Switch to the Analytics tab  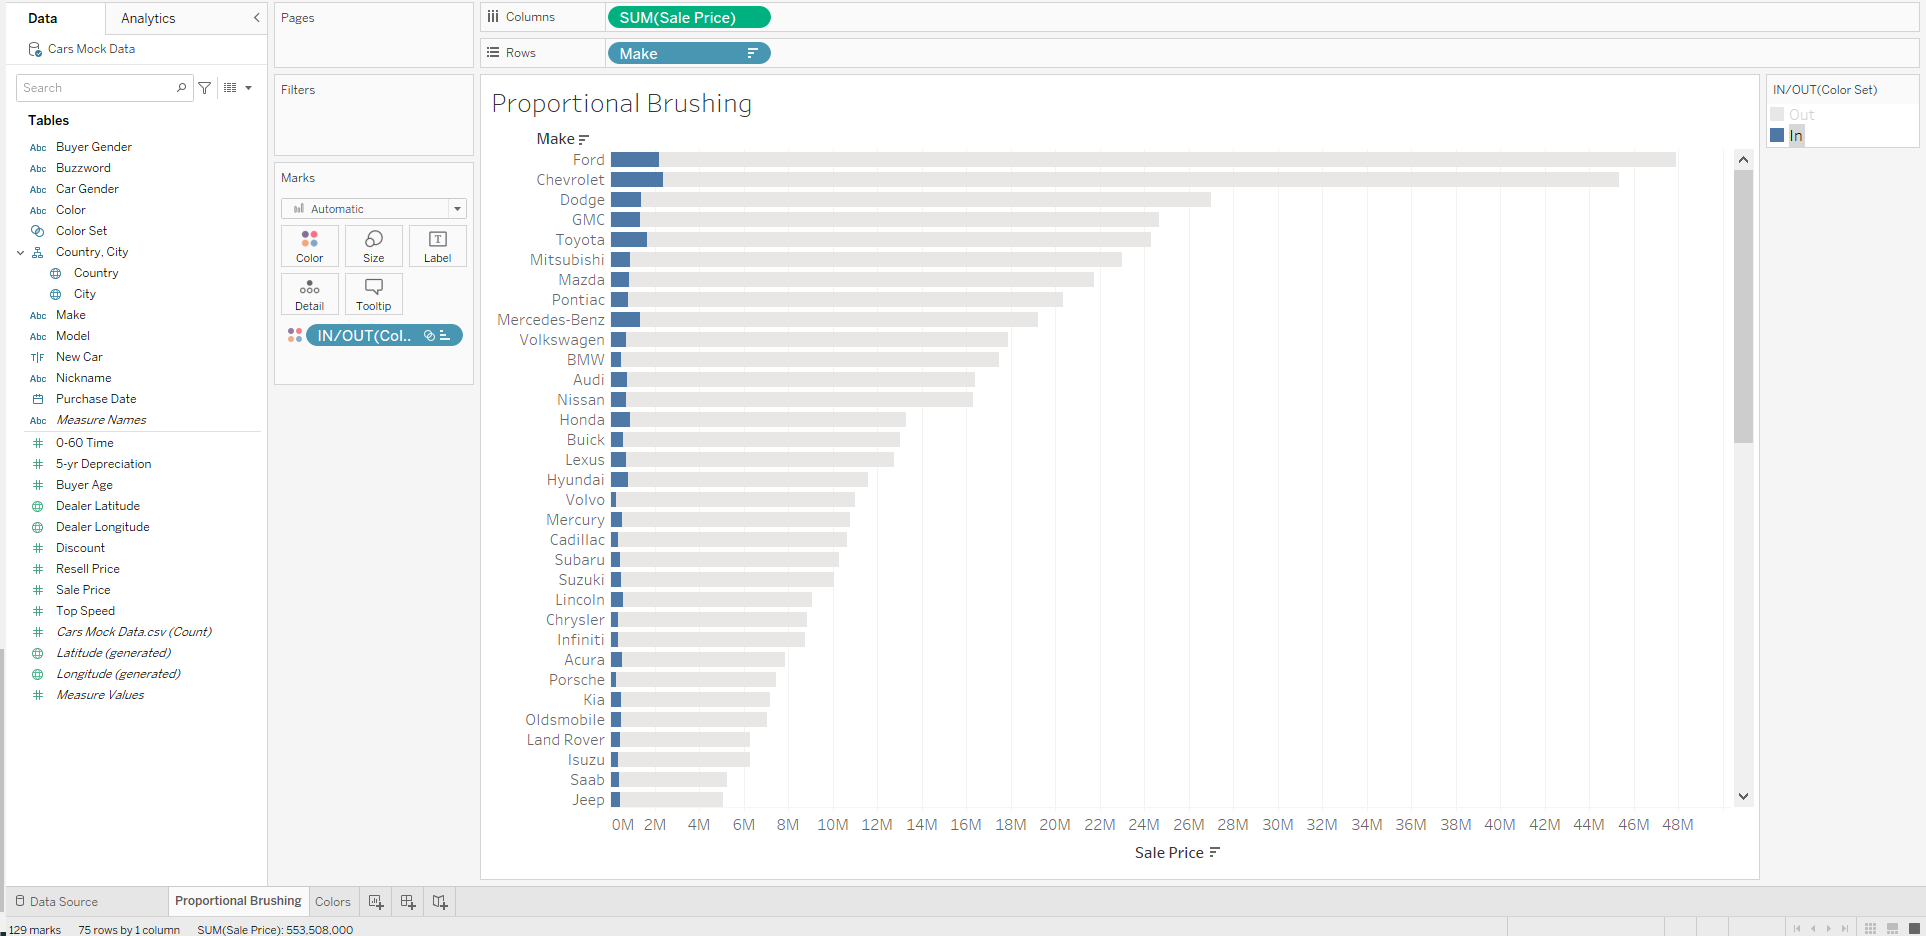pyautogui.click(x=148, y=18)
